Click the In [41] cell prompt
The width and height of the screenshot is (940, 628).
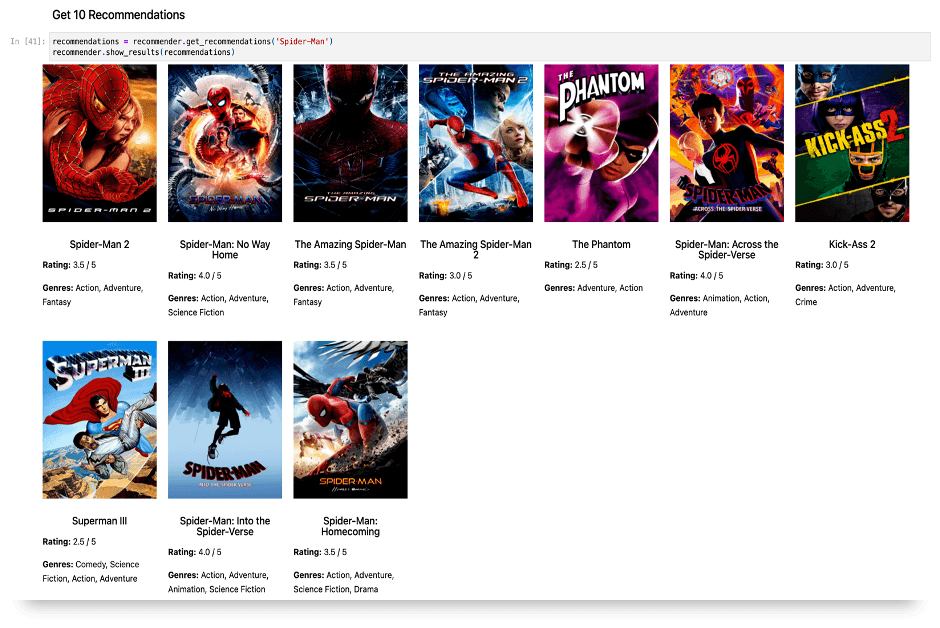tap(27, 41)
